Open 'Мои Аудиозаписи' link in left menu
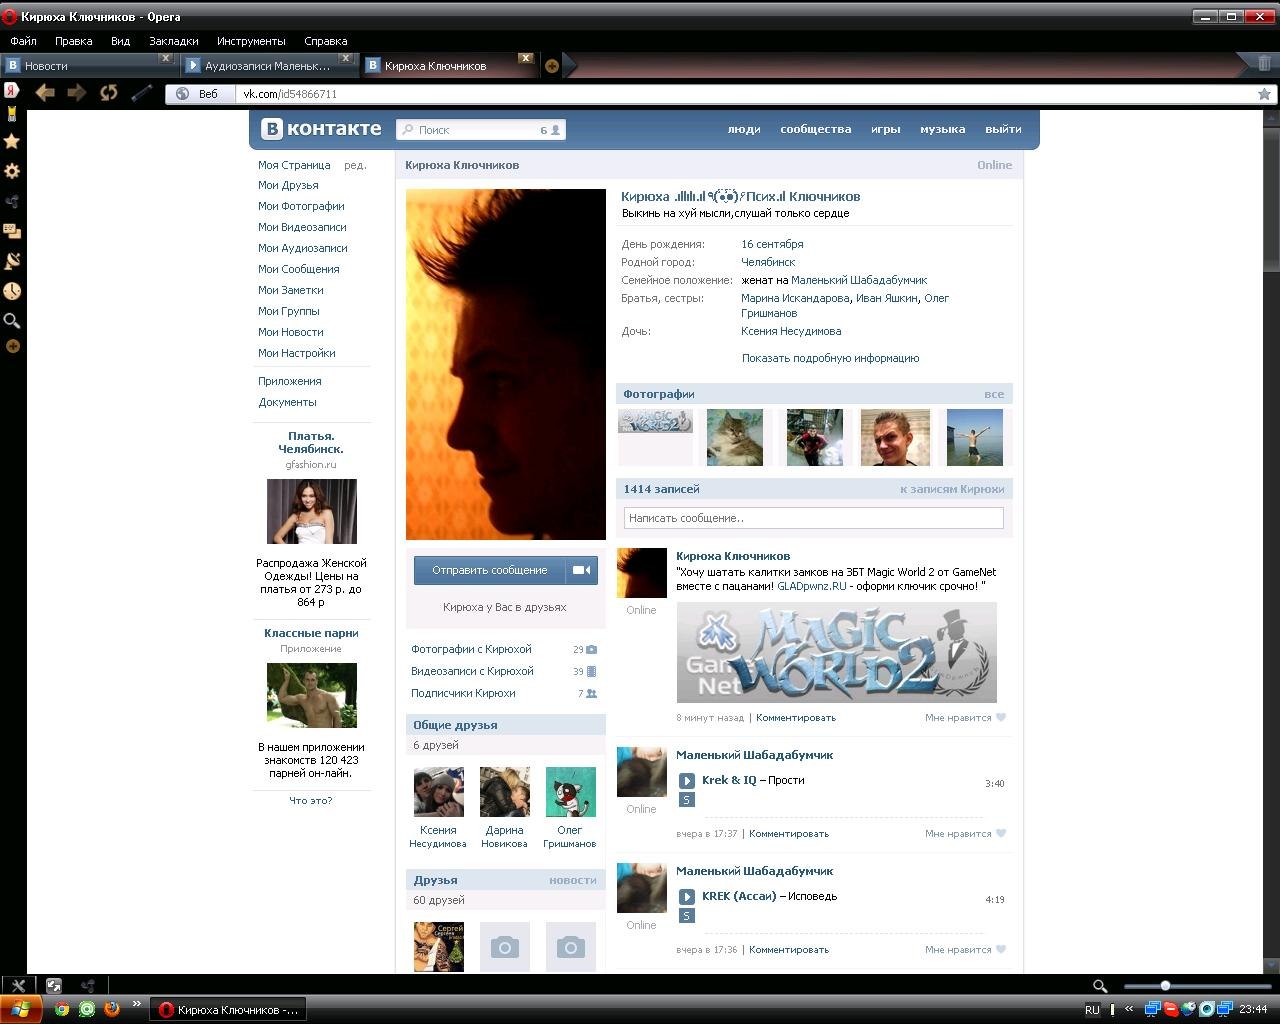Screen dimensions: 1280x1024 pyautogui.click(x=302, y=248)
